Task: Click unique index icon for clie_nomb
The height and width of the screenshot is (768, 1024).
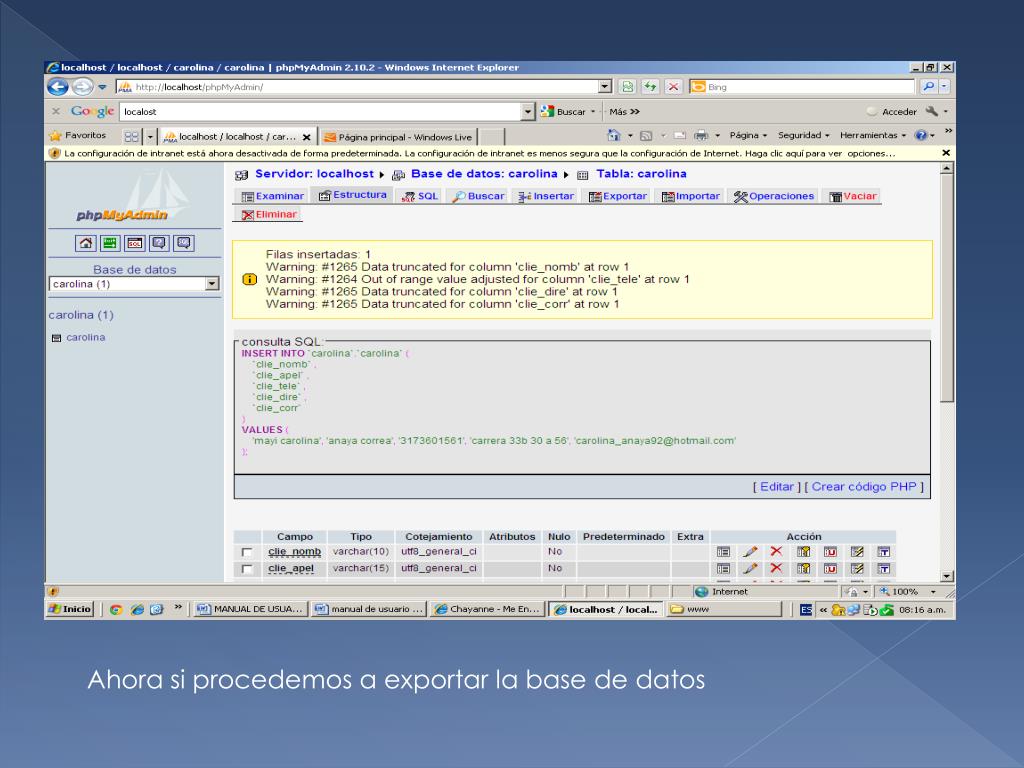Action: click(x=830, y=552)
